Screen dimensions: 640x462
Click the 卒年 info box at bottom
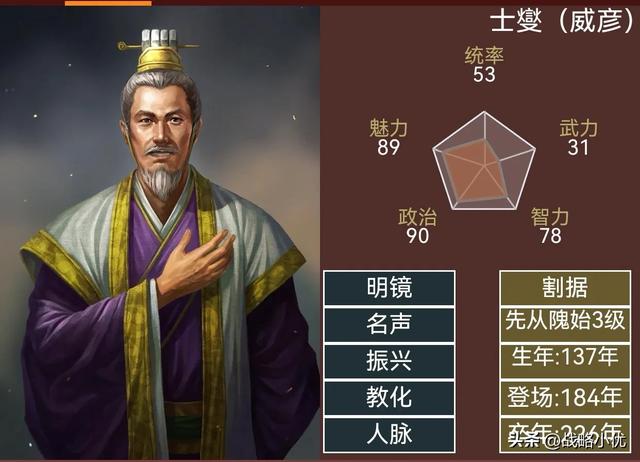click(x=565, y=435)
